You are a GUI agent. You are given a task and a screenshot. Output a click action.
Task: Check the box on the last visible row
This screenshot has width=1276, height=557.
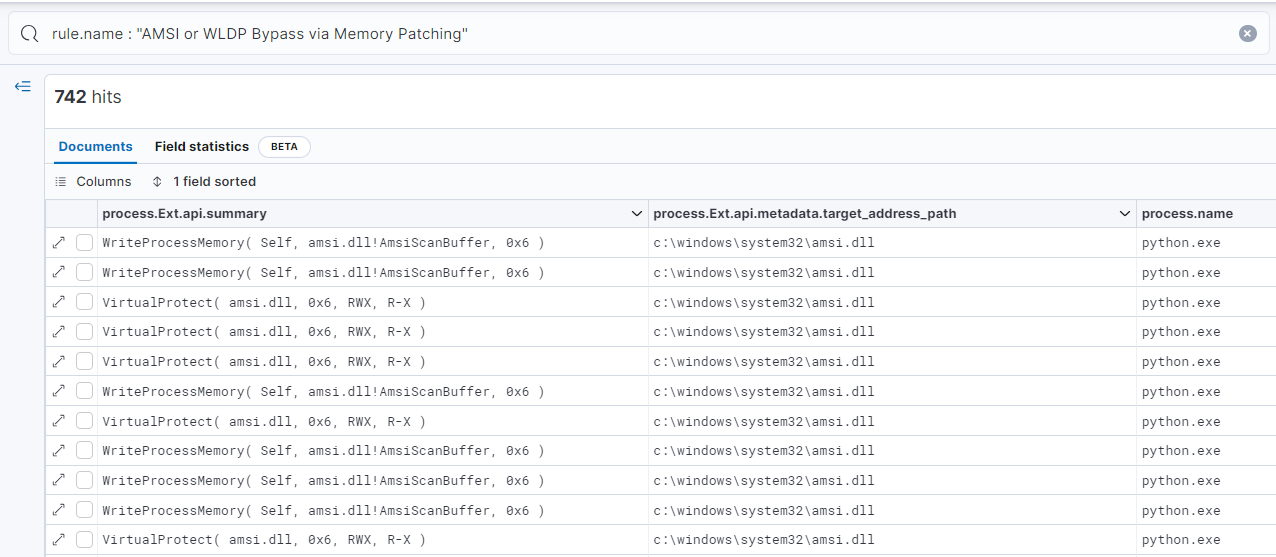[x=85, y=540]
